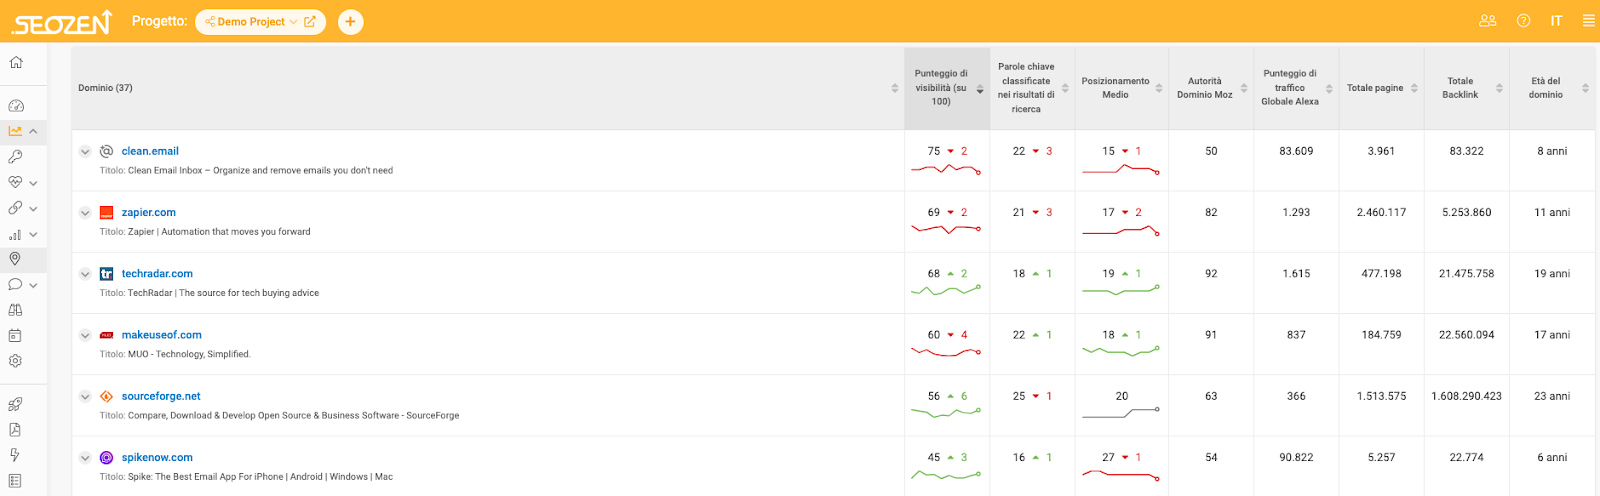Image resolution: width=1600 pixels, height=496 pixels.
Task: Click the sourceforge.net favicon
Action: click(106, 396)
